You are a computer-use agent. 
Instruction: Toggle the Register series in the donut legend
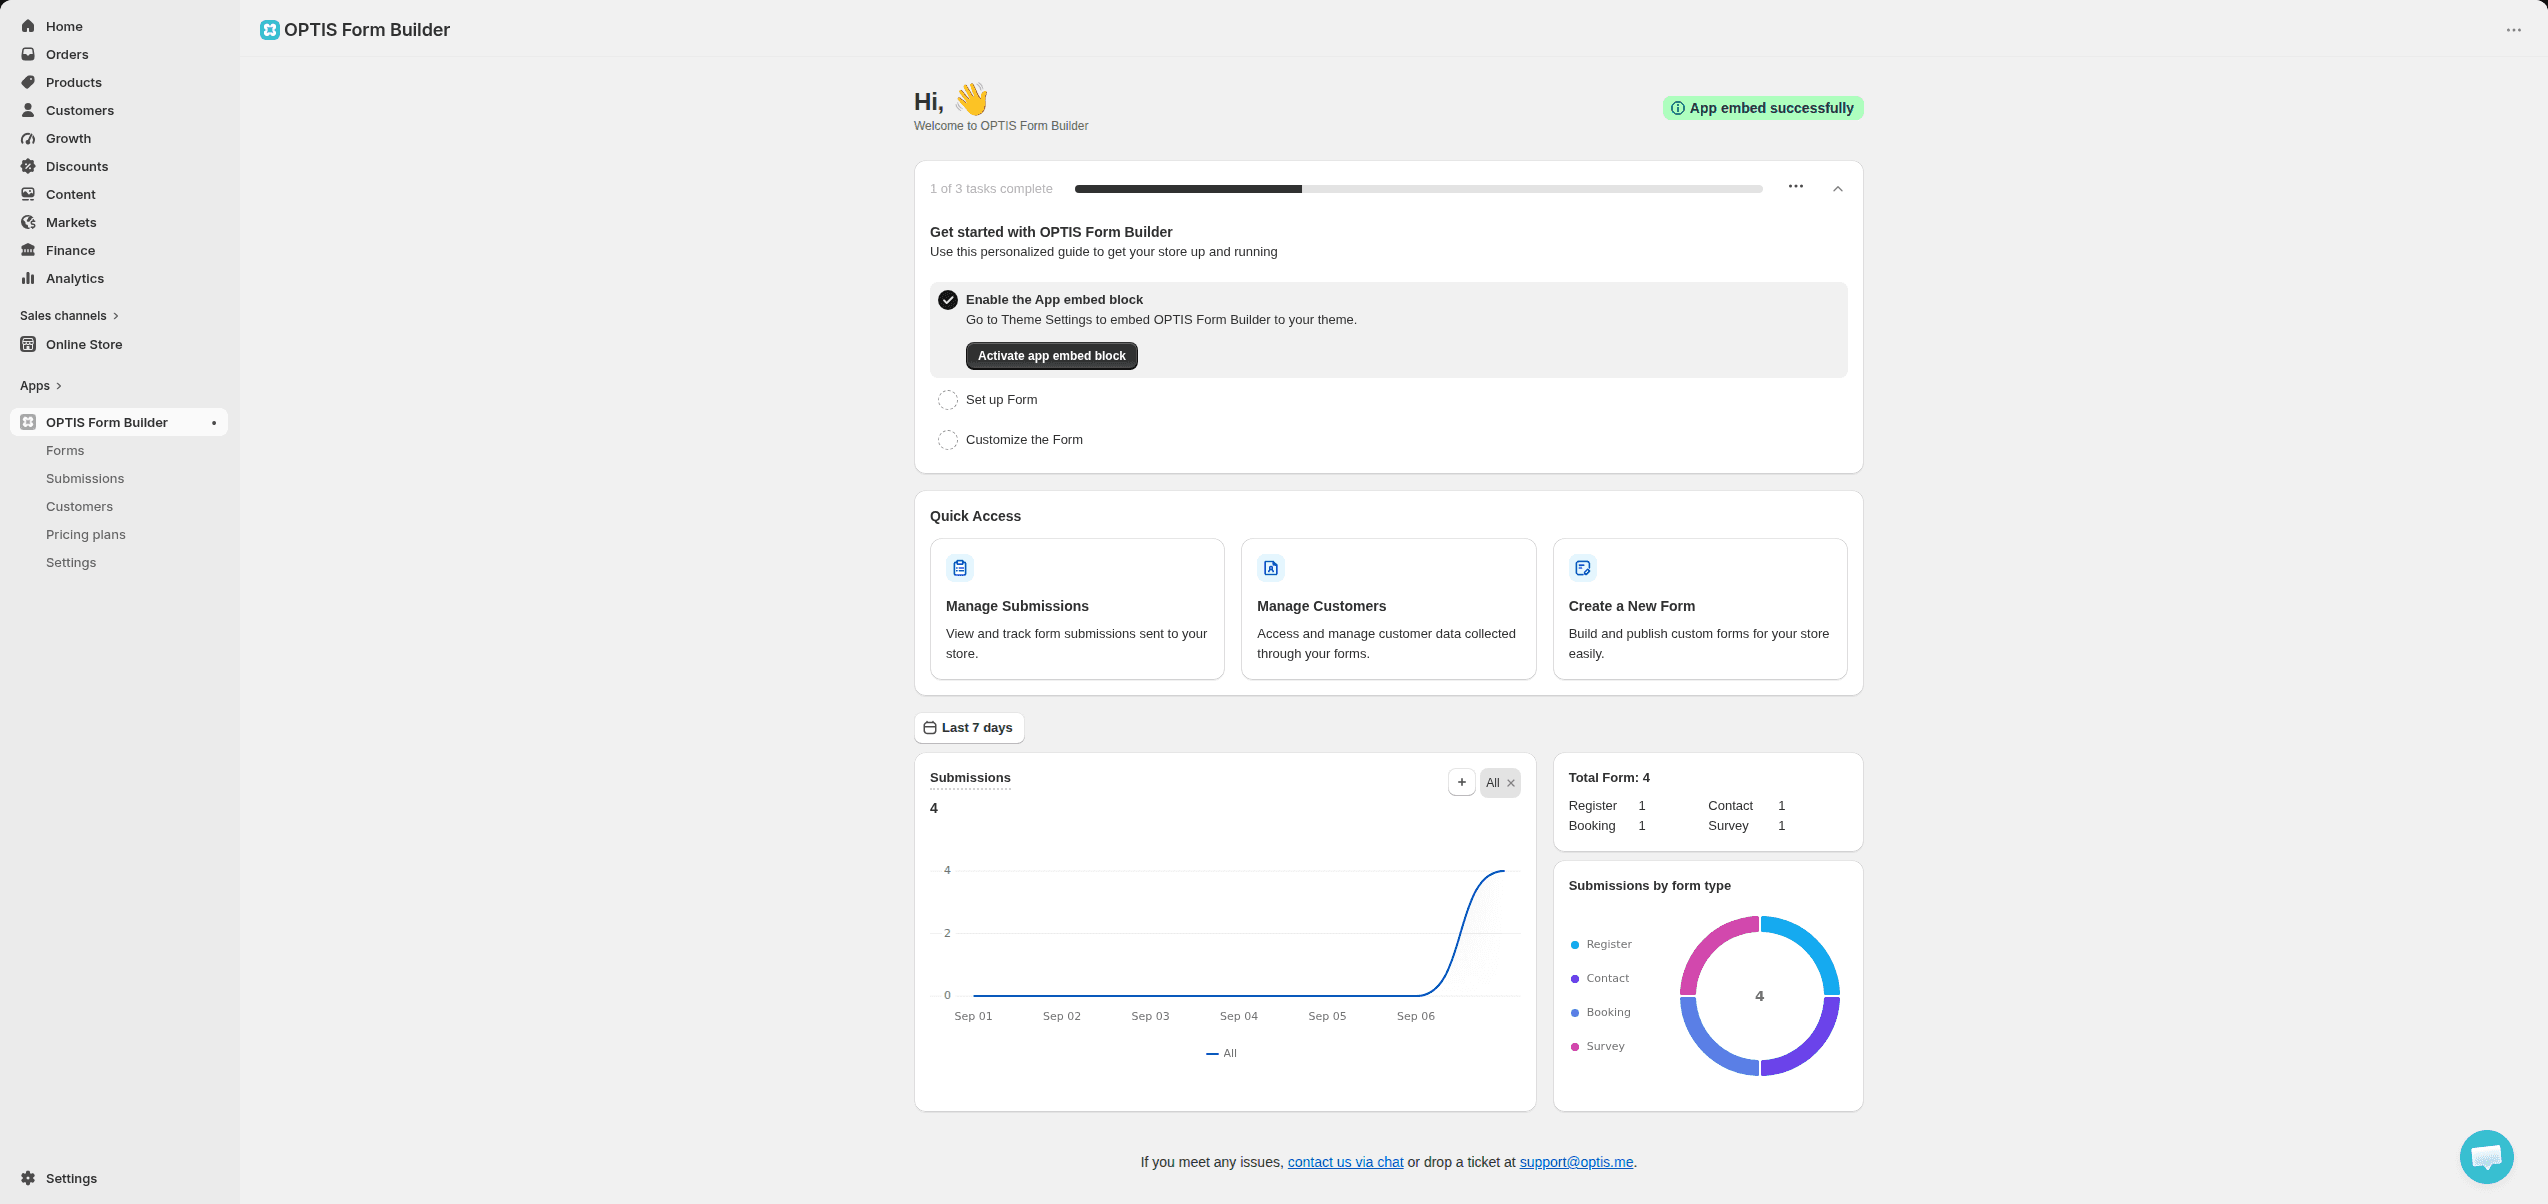(1601, 944)
